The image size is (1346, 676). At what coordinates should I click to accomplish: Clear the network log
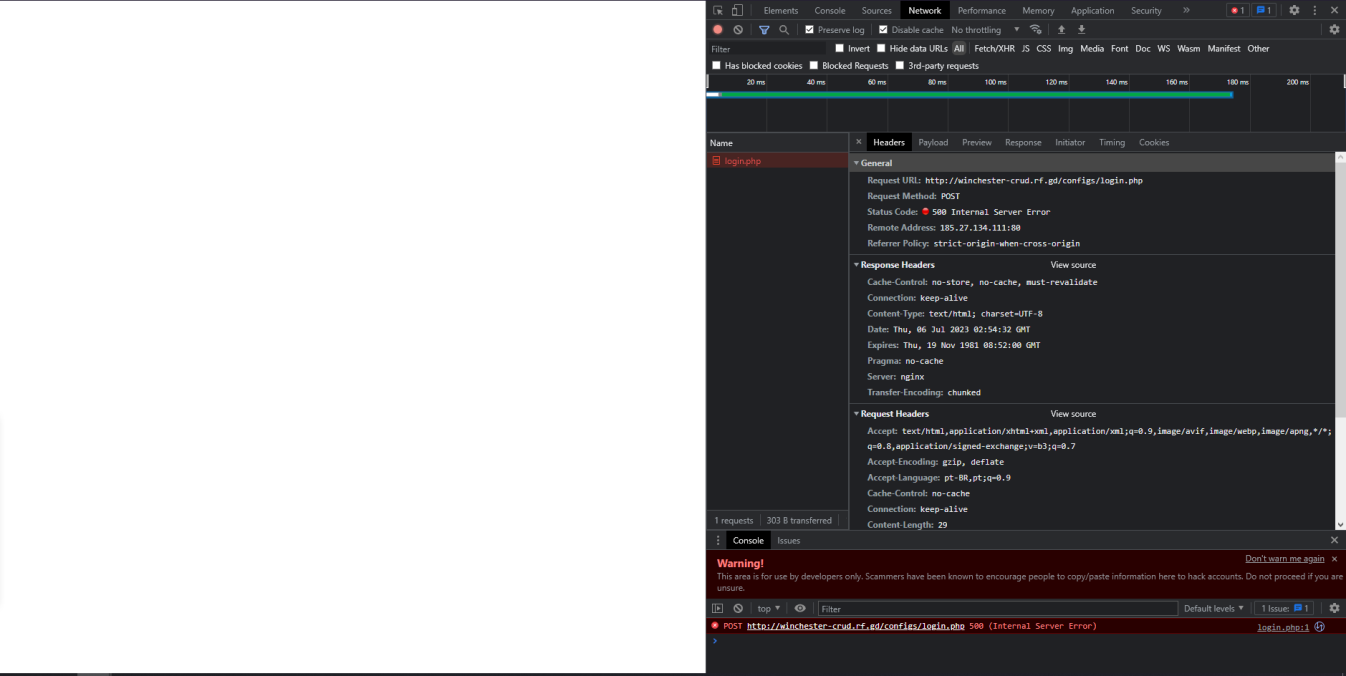tap(738, 30)
